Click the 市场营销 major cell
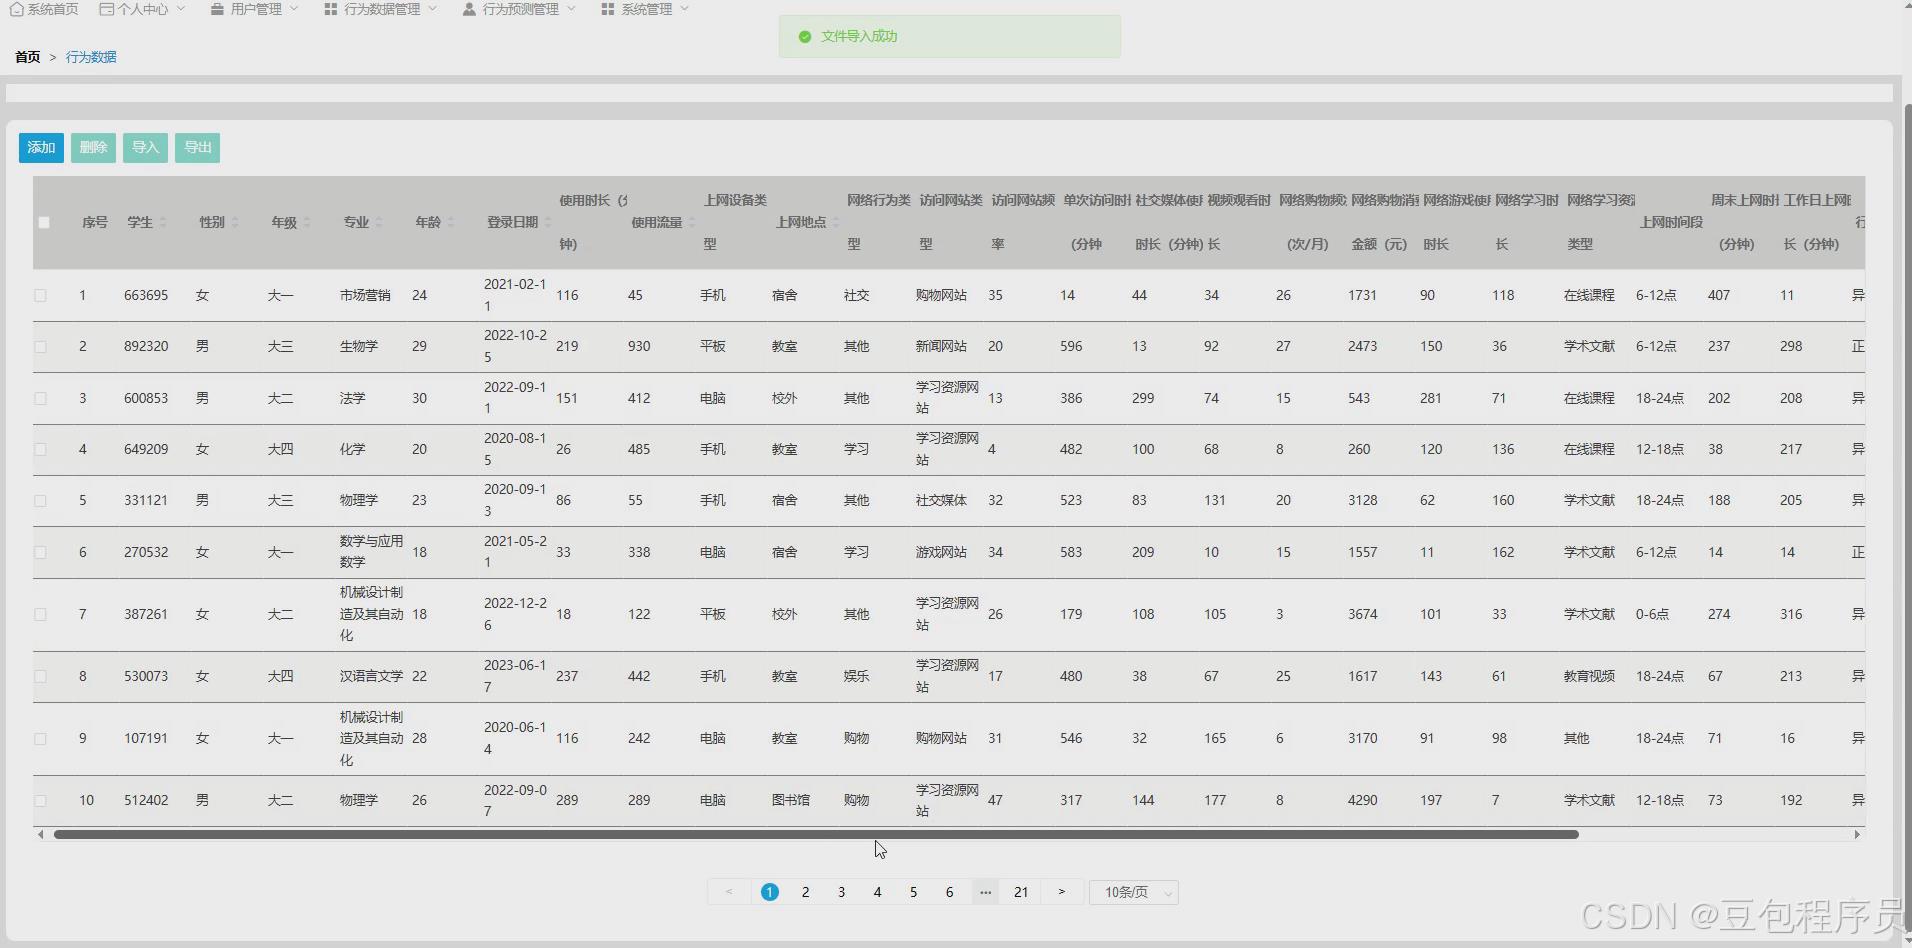 (x=365, y=296)
